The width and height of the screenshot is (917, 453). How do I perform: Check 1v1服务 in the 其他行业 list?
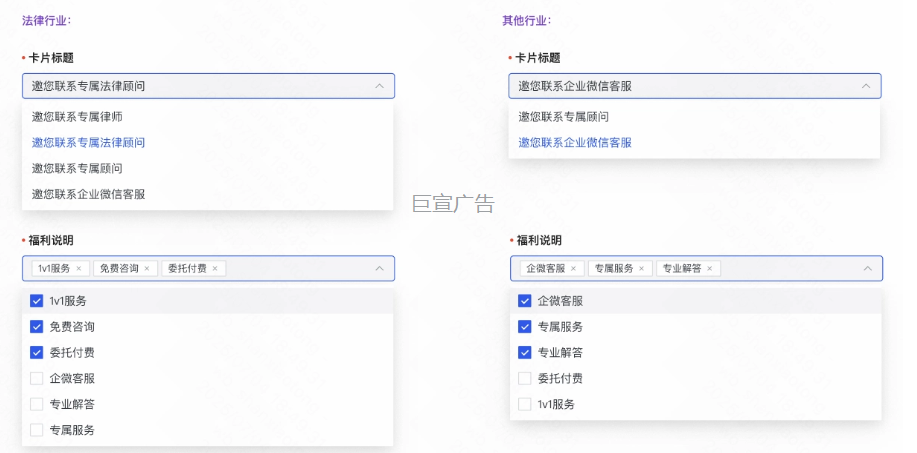pos(525,404)
